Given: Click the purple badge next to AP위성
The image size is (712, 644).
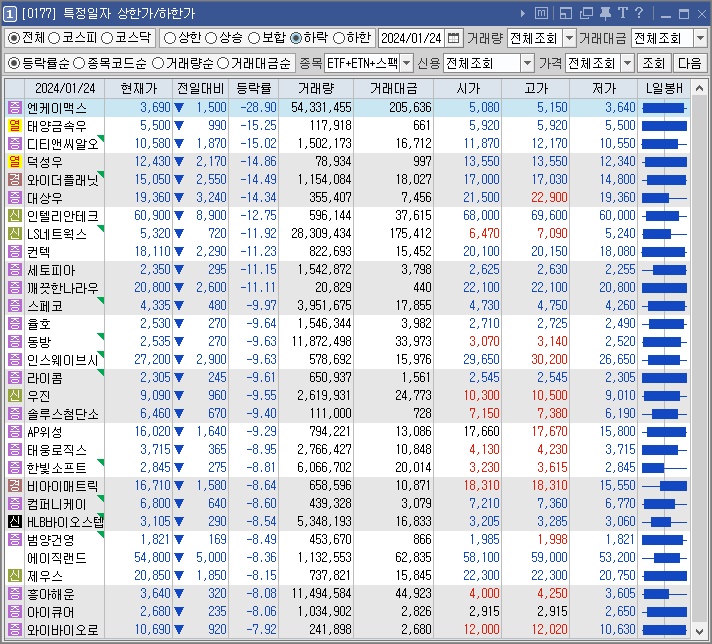Looking at the screenshot, I should coord(15,431).
